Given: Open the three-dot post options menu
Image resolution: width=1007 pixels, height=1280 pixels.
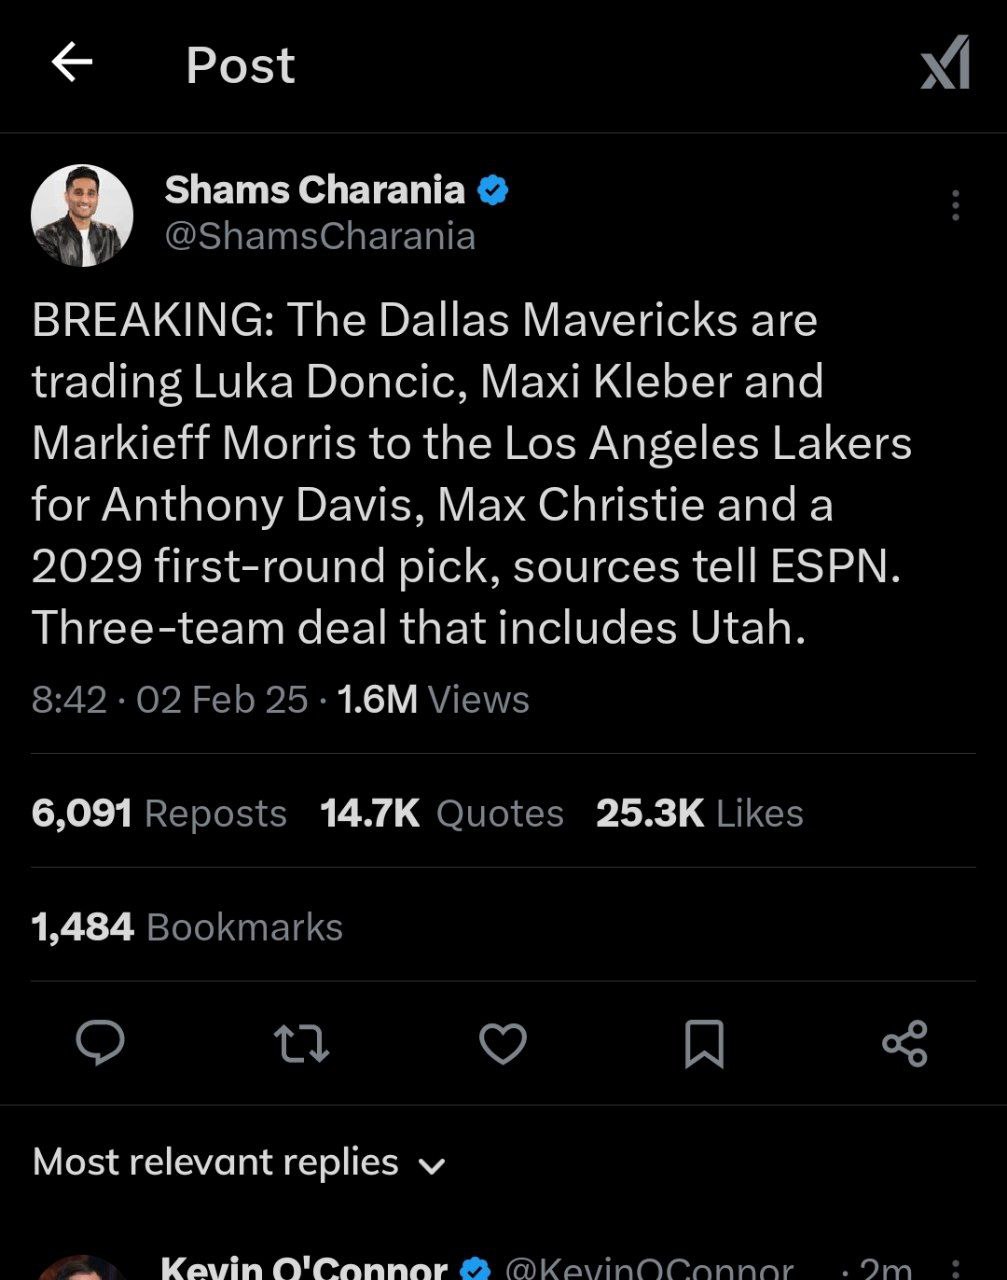Looking at the screenshot, I should click(955, 205).
